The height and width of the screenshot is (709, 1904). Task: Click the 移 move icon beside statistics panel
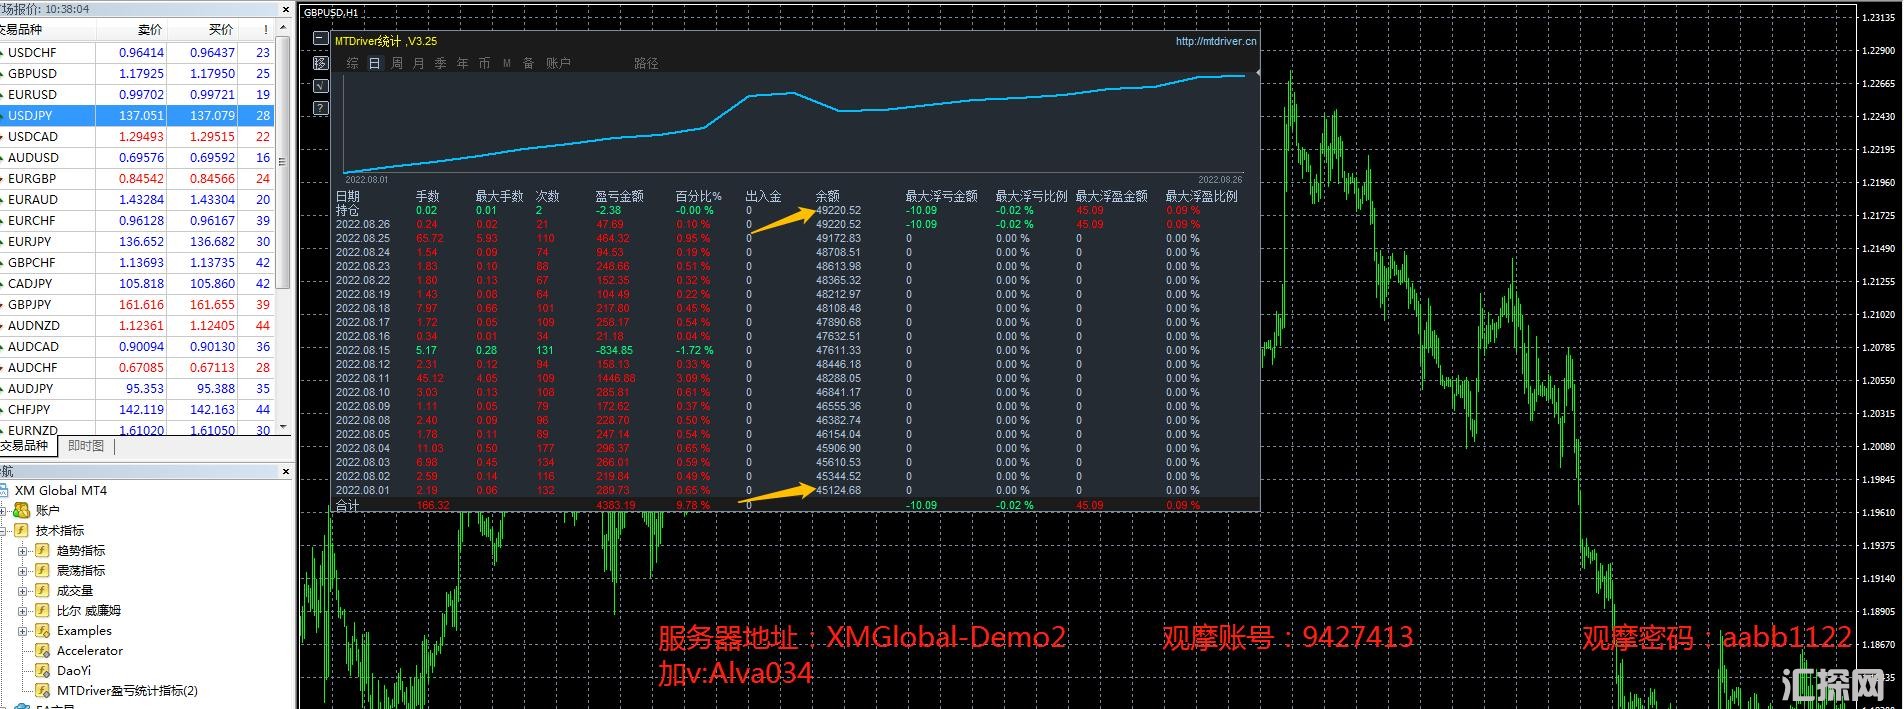[320, 62]
